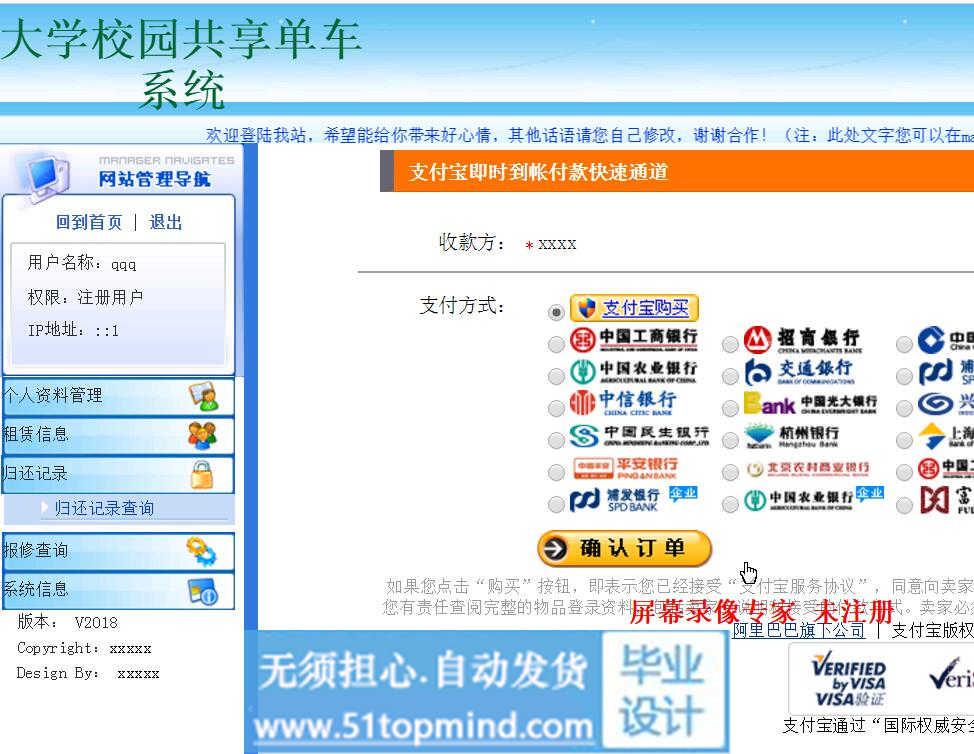The height and width of the screenshot is (754, 974).
Task: Click the www.51topmind.com banner
Action: coord(424,727)
